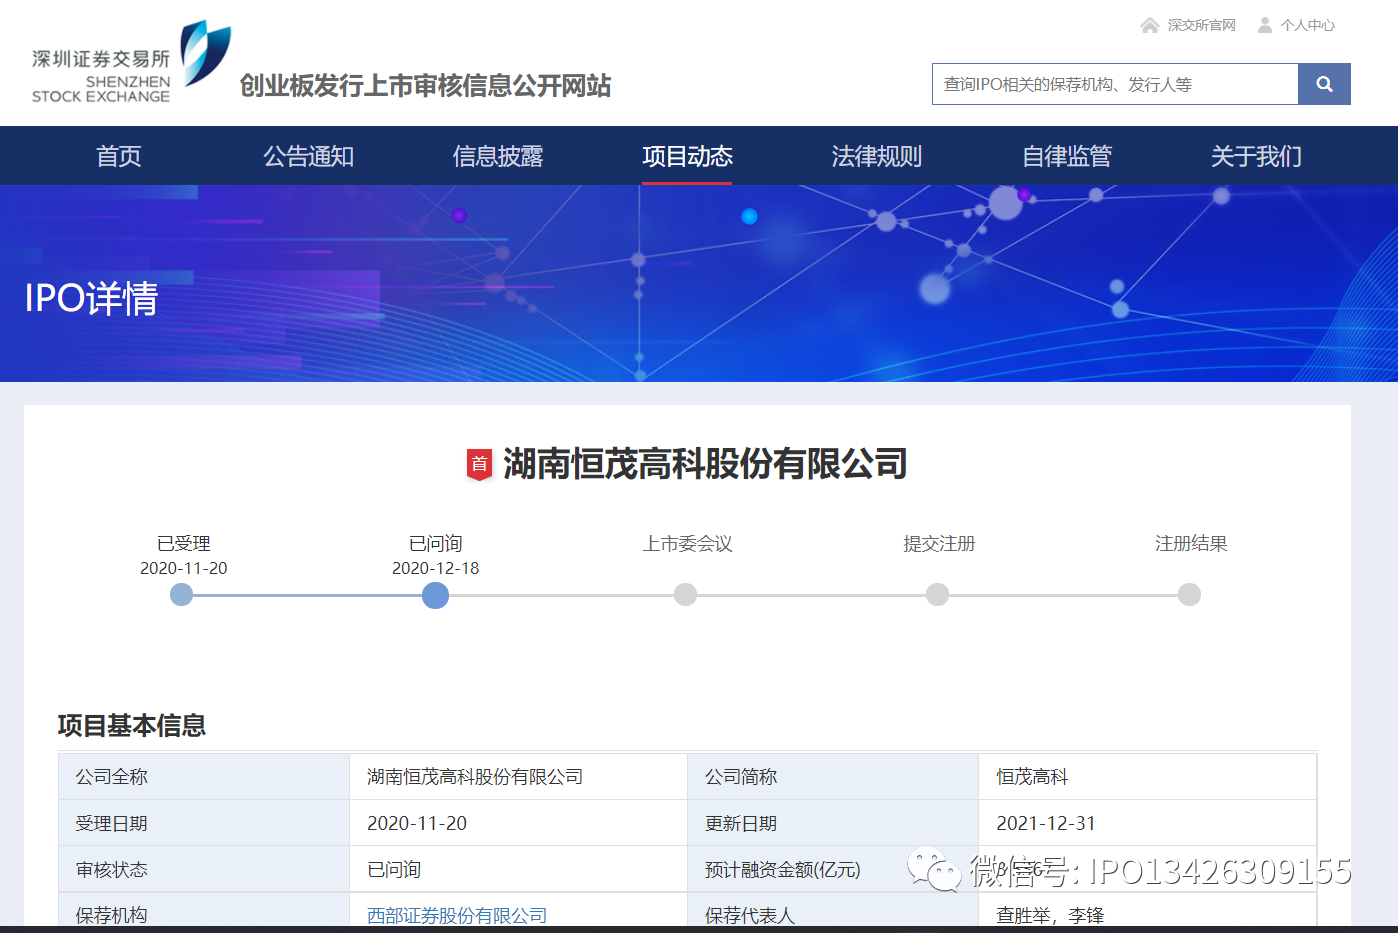Click the 已问询 progress marker dot
Image resolution: width=1398 pixels, height=933 pixels.
(435, 596)
